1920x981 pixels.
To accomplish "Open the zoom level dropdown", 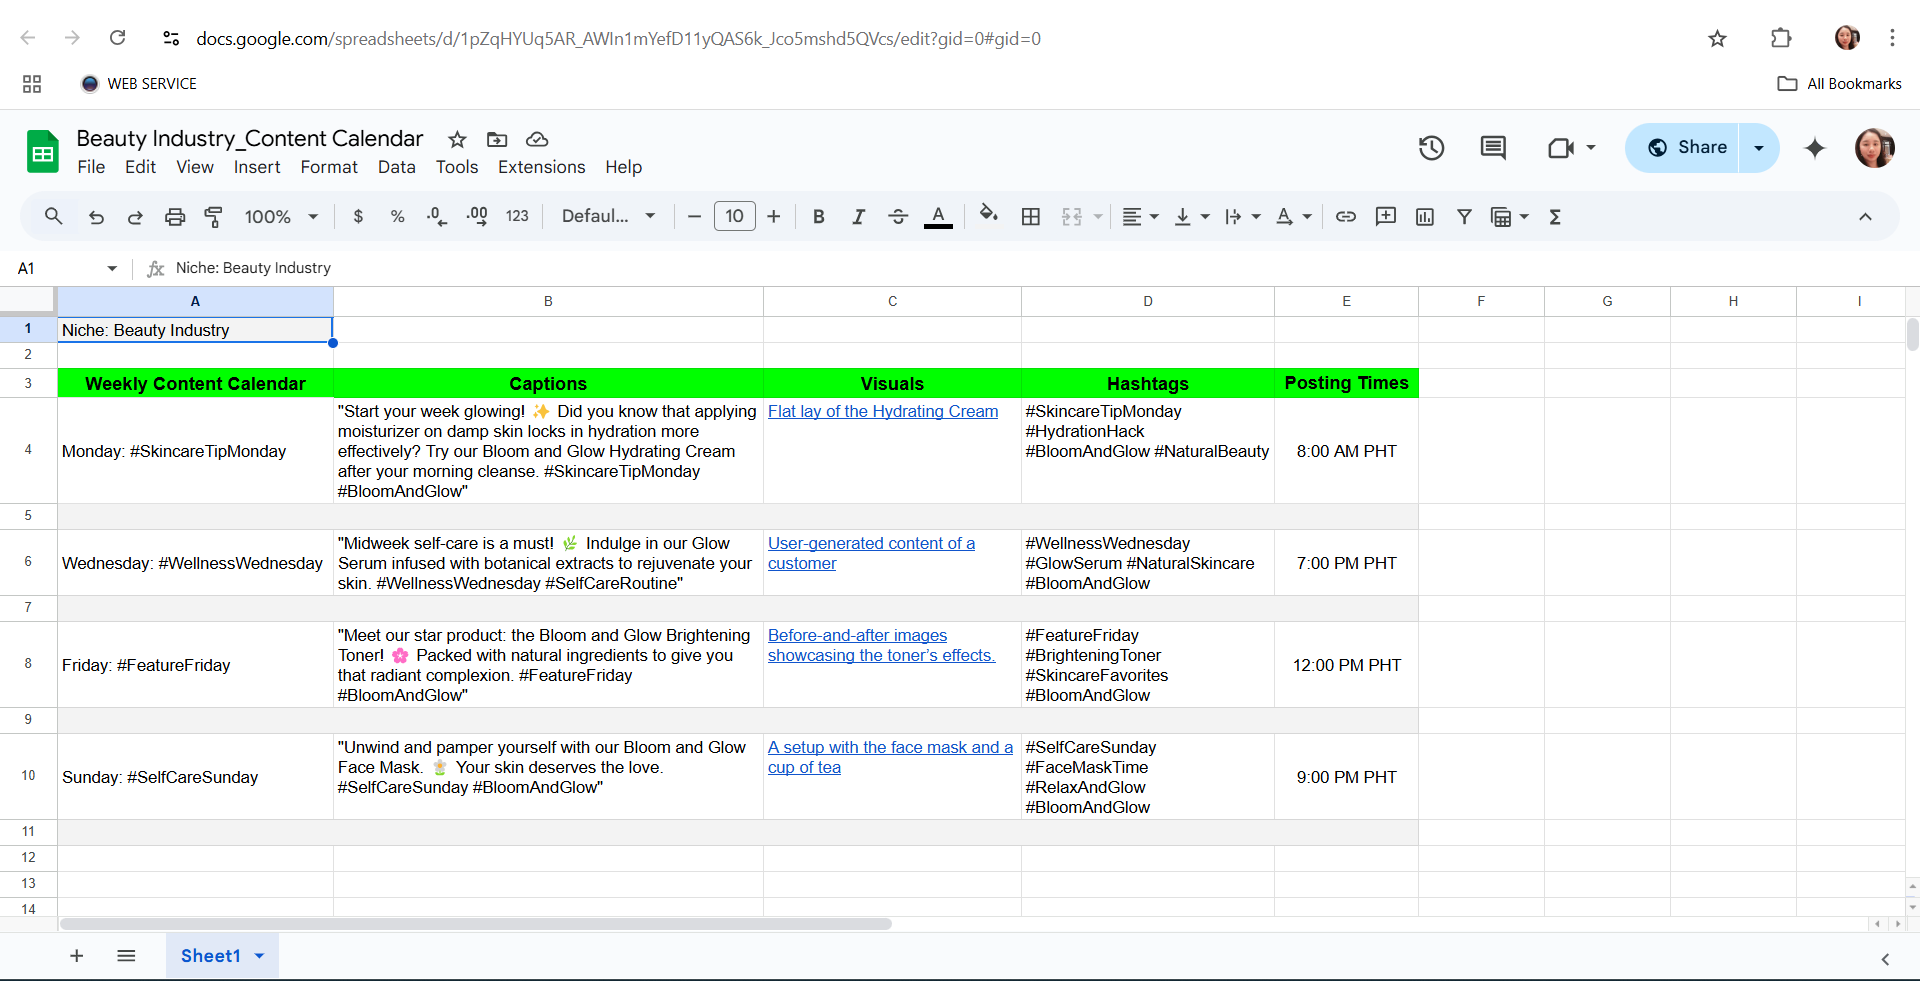I will coord(281,216).
